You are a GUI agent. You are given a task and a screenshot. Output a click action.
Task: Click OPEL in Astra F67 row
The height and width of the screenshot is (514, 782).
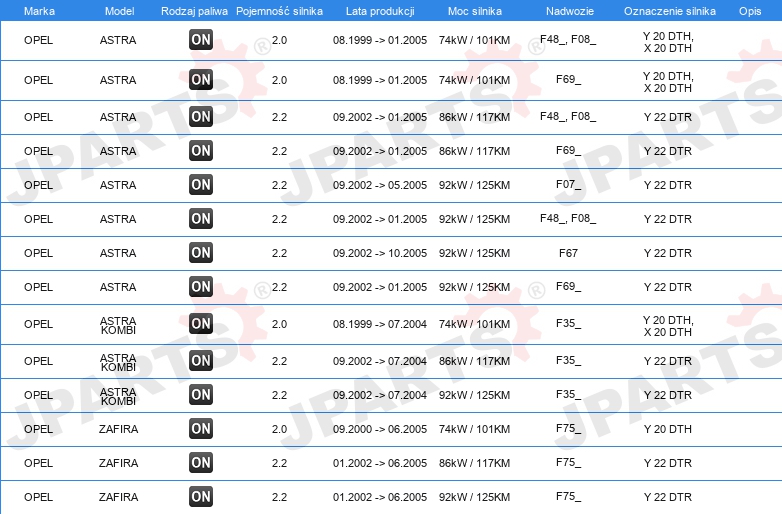[38, 253]
